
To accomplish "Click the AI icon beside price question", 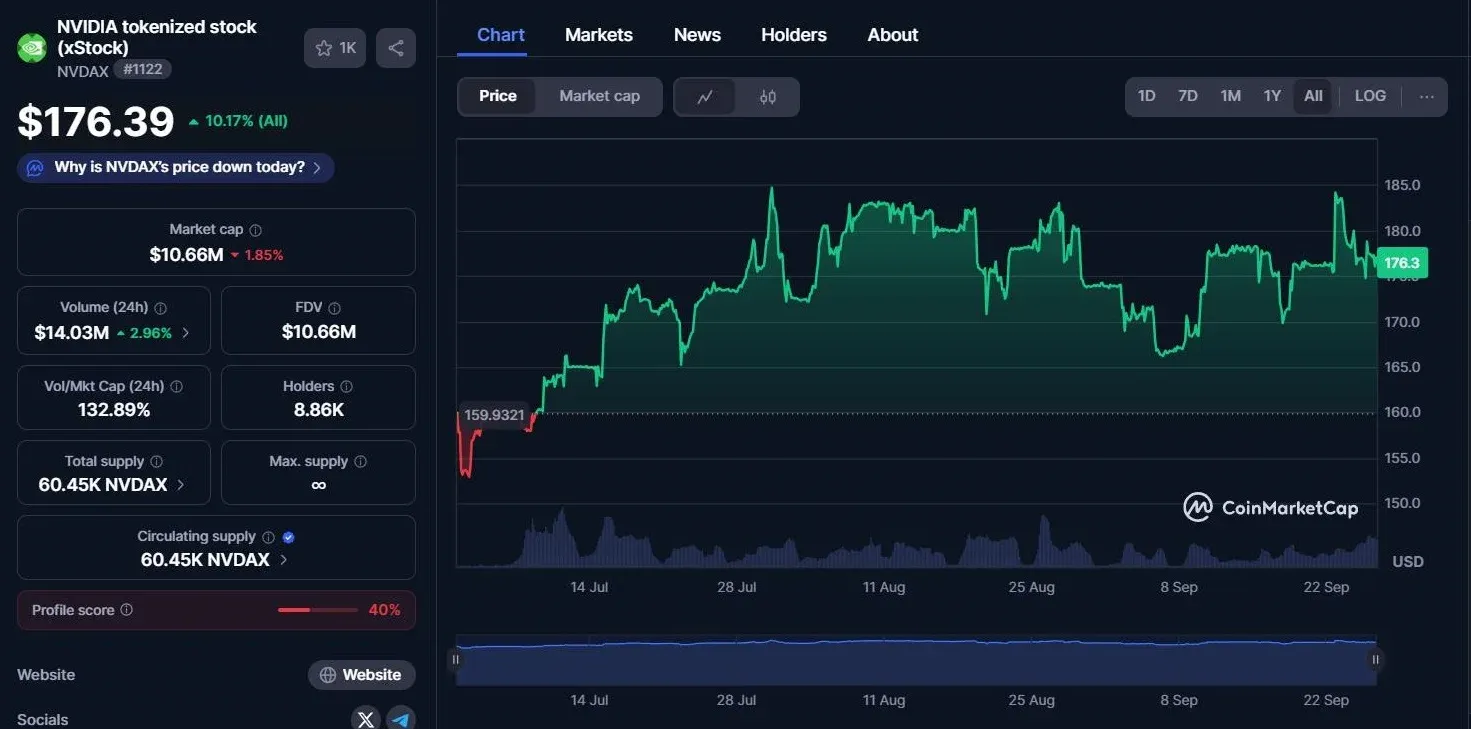I will (x=35, y=168).
